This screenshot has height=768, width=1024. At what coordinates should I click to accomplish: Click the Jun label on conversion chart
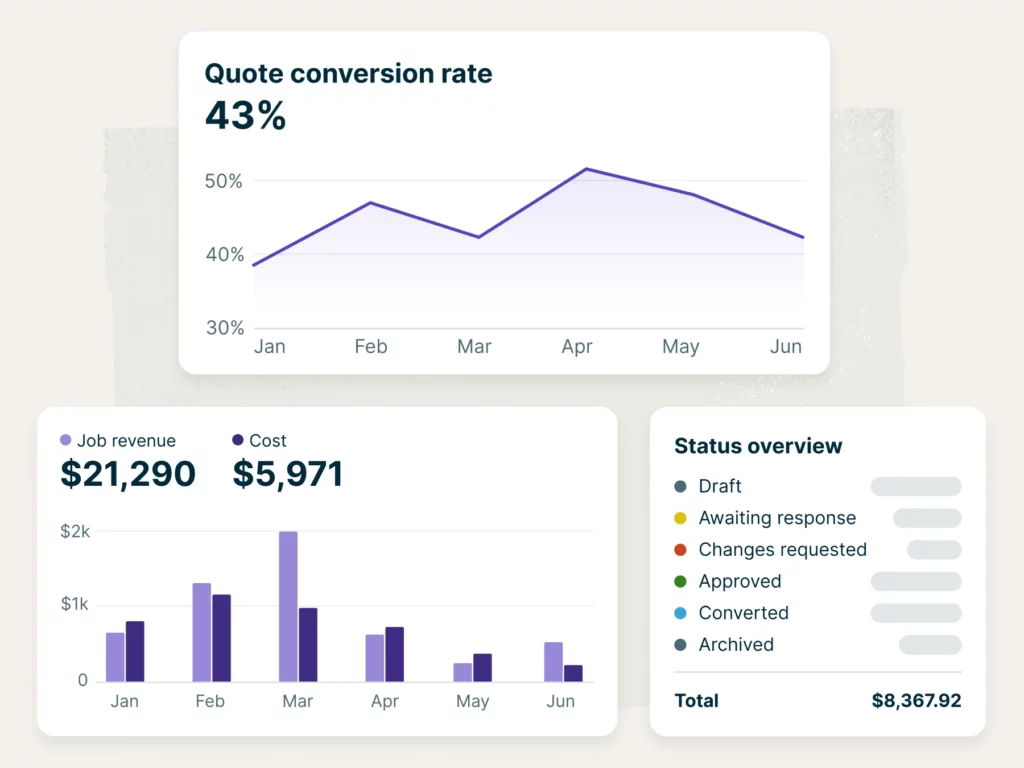click(786, 347)
